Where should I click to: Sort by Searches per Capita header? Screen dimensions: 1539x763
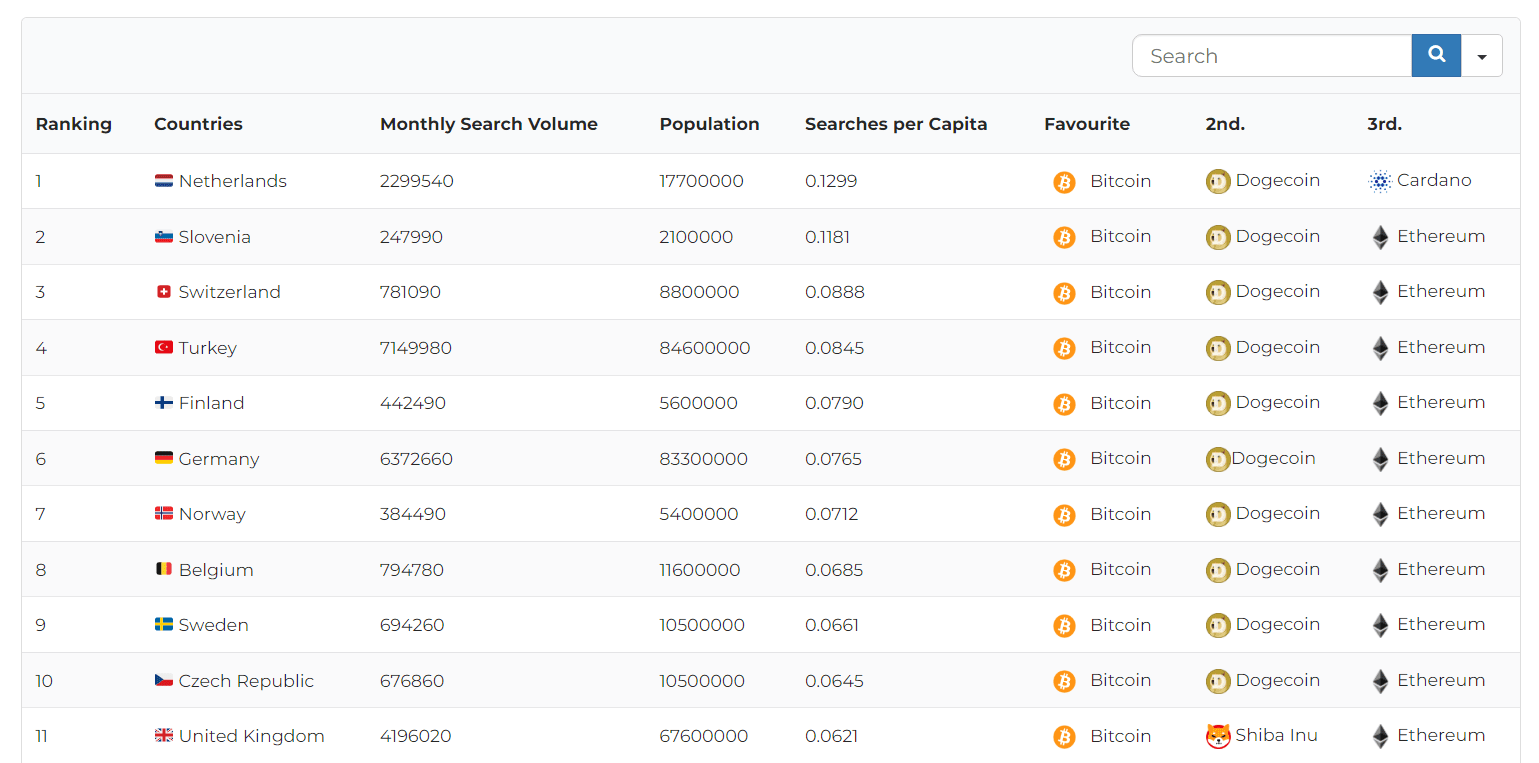895,124
